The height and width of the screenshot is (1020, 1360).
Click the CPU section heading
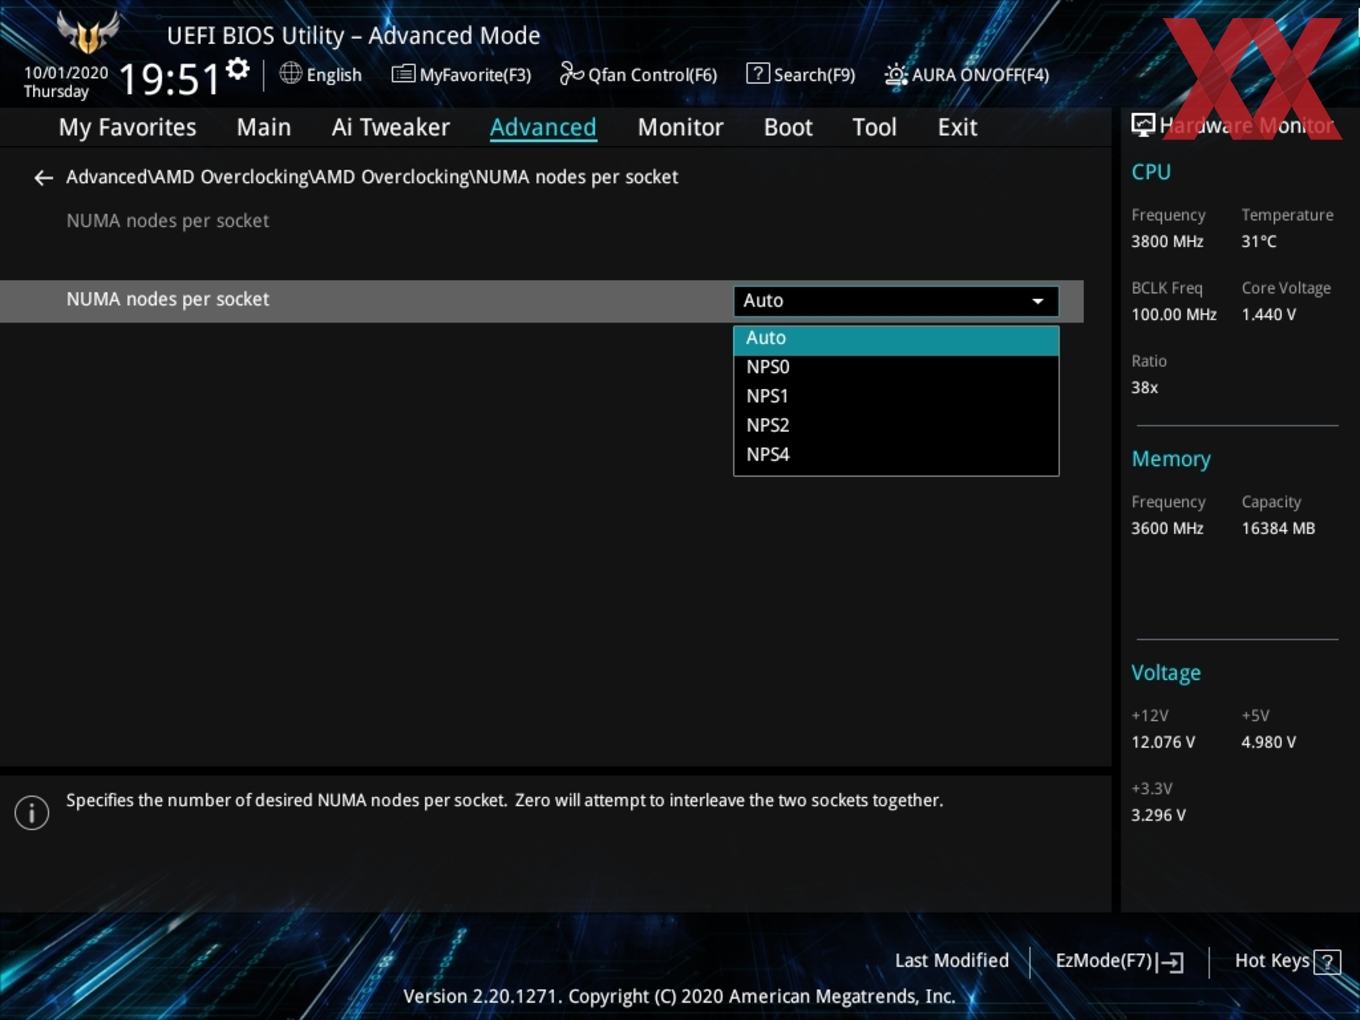point(1151,172)
